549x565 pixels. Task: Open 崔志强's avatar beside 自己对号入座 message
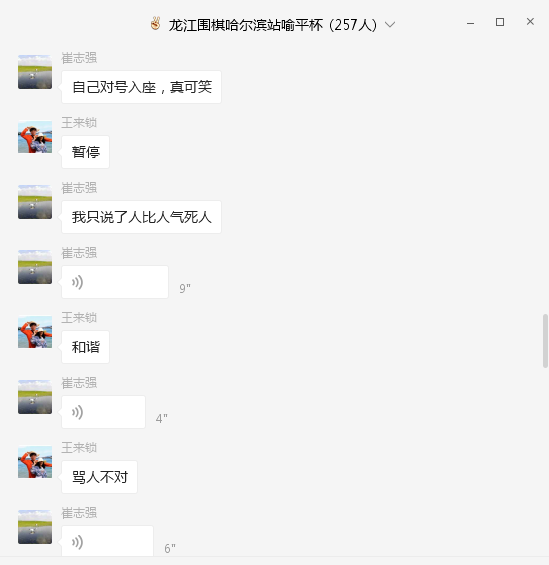[35, 72]
